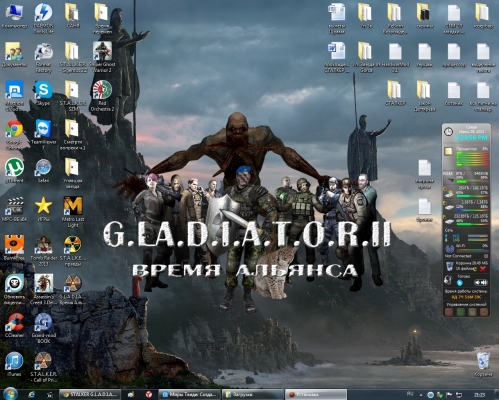The width and height of the screenshot is (499, 400).
Task: Click the clock icon in the sidebar gadget
Action: tap(449, 131)
